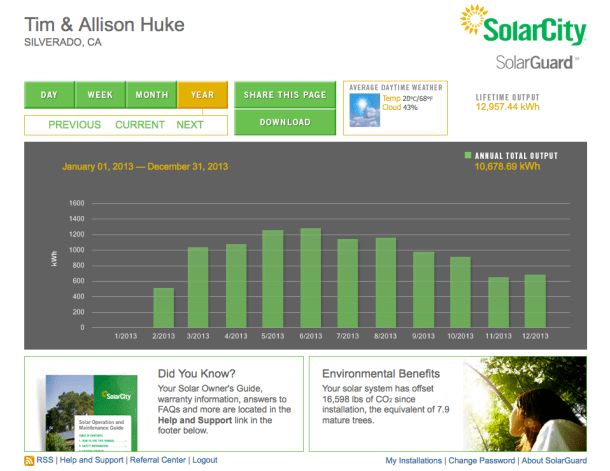Click the 10/2013 bar in chart

pyautogui.click(x=460, y=292)
